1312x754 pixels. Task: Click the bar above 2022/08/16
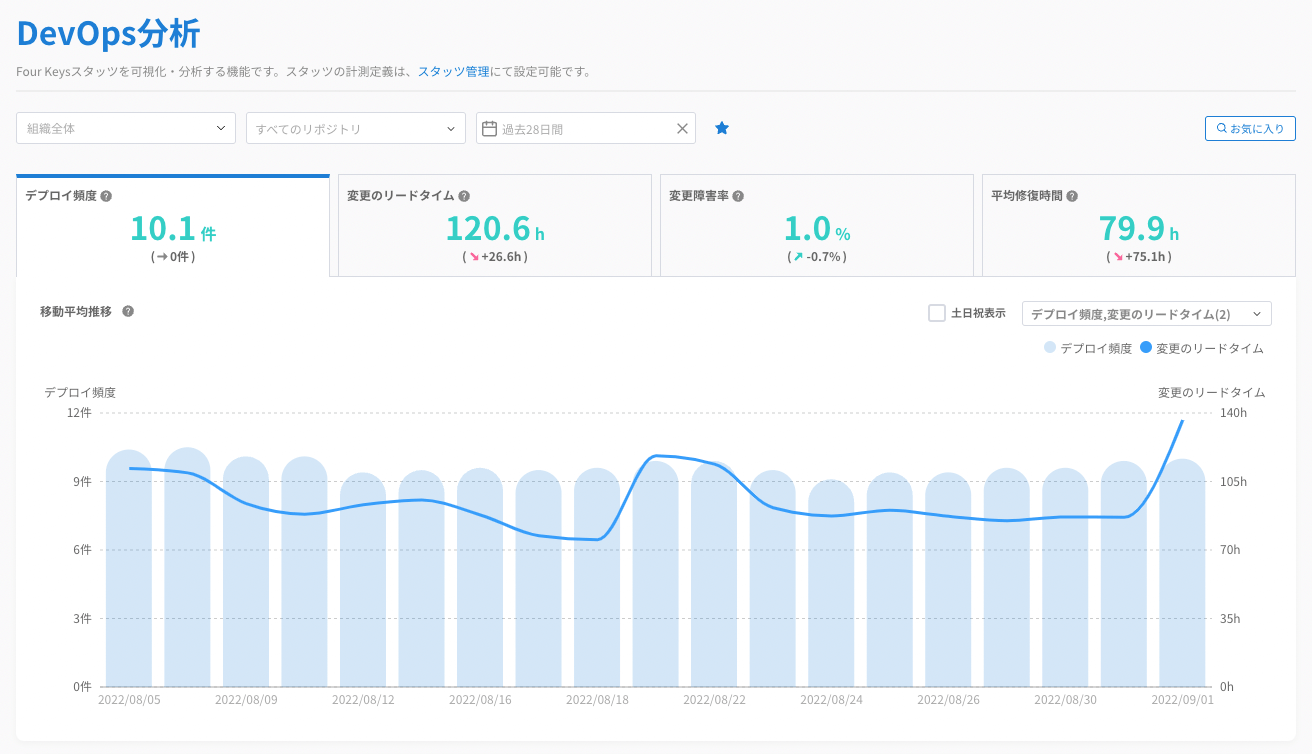[480, 577]
